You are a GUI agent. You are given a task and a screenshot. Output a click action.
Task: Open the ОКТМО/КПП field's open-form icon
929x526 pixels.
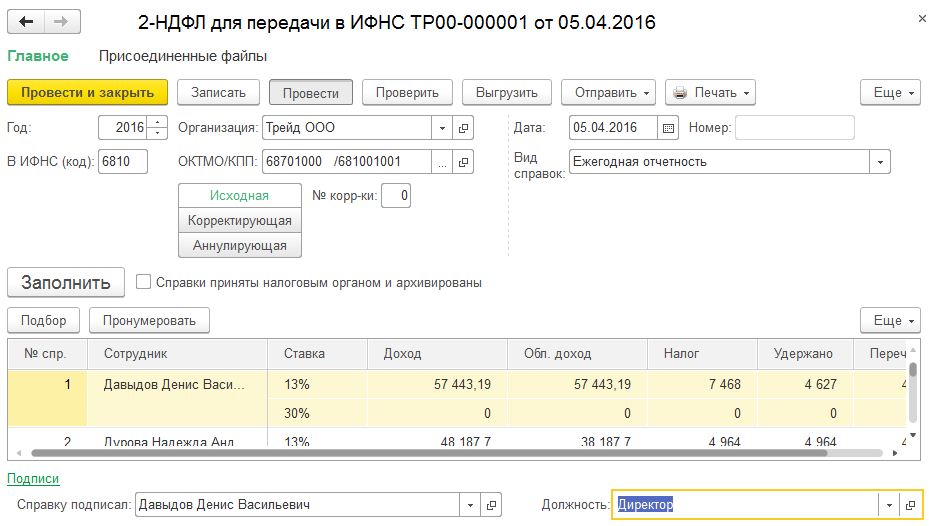click(463, 162)
